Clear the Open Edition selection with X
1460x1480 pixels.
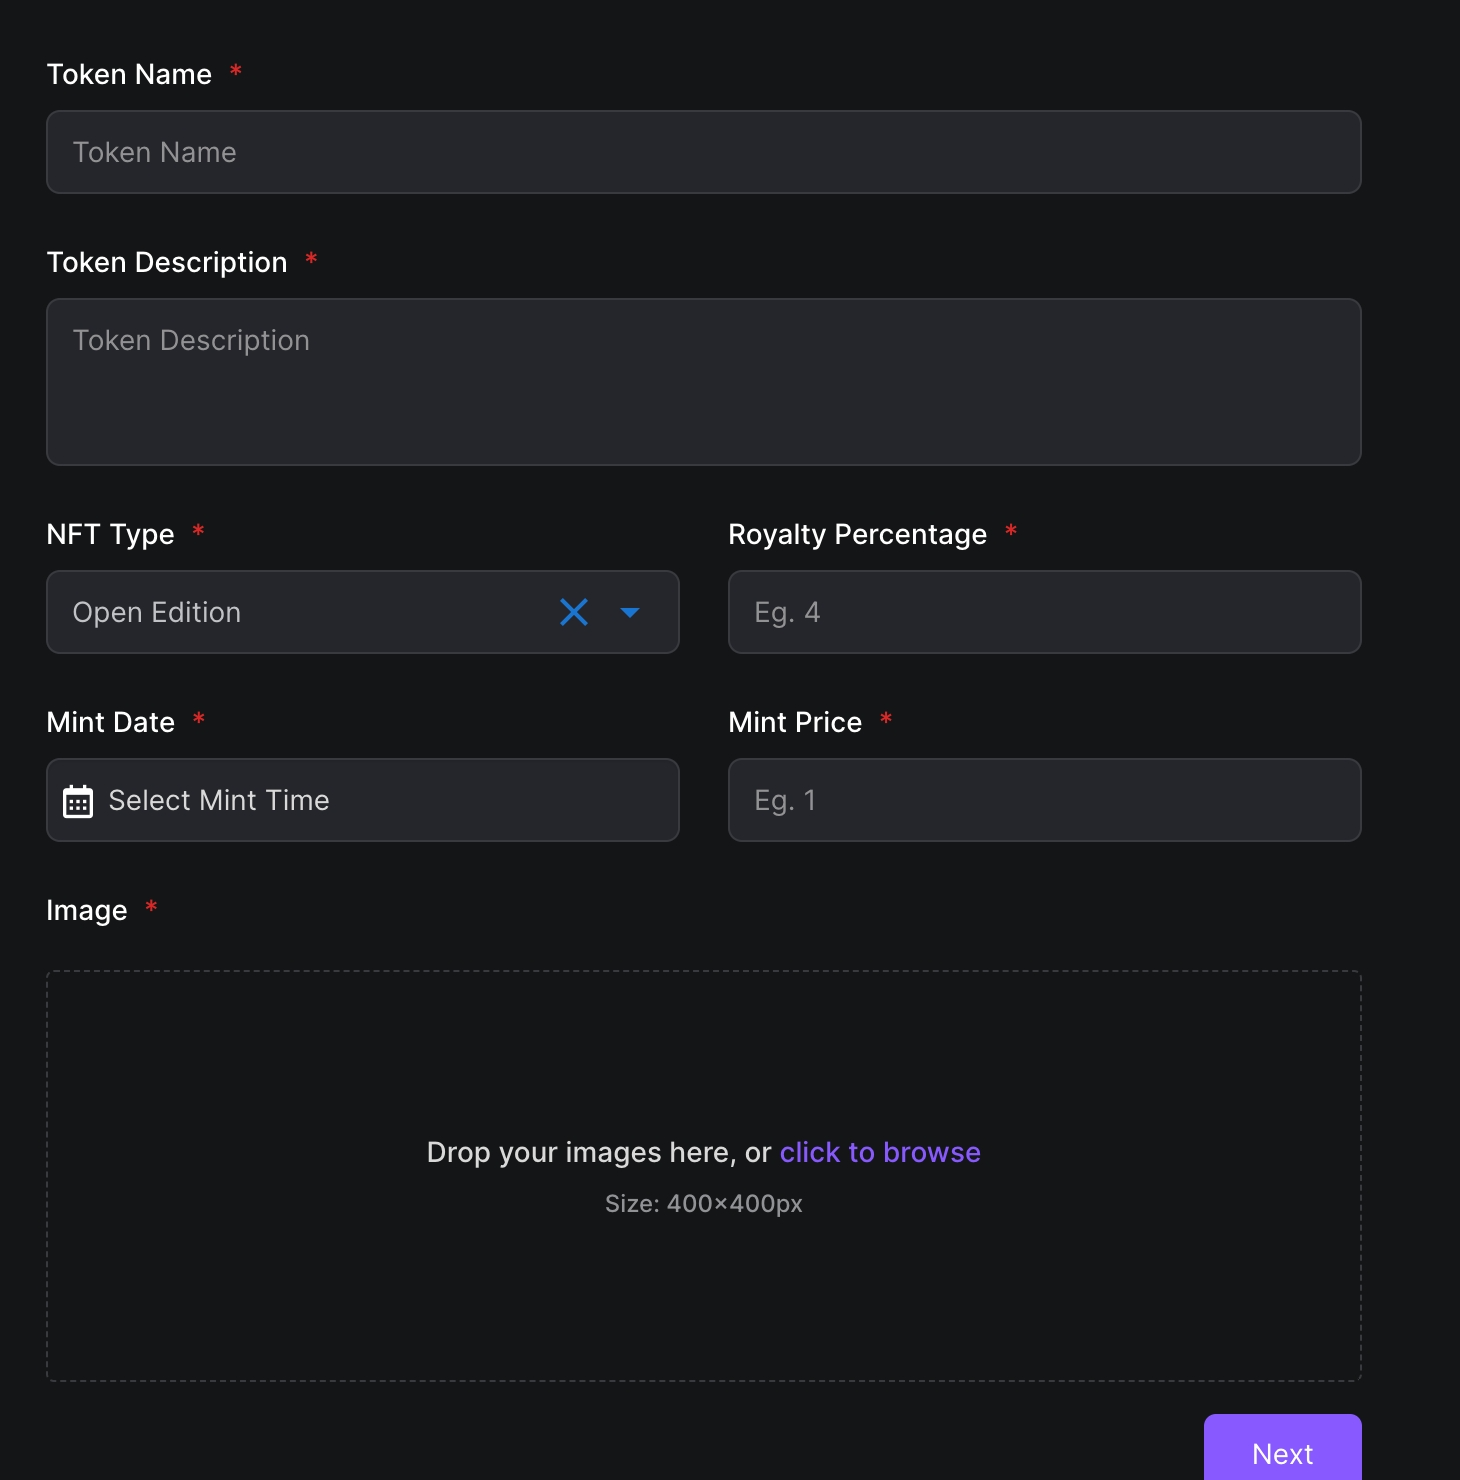574,612
